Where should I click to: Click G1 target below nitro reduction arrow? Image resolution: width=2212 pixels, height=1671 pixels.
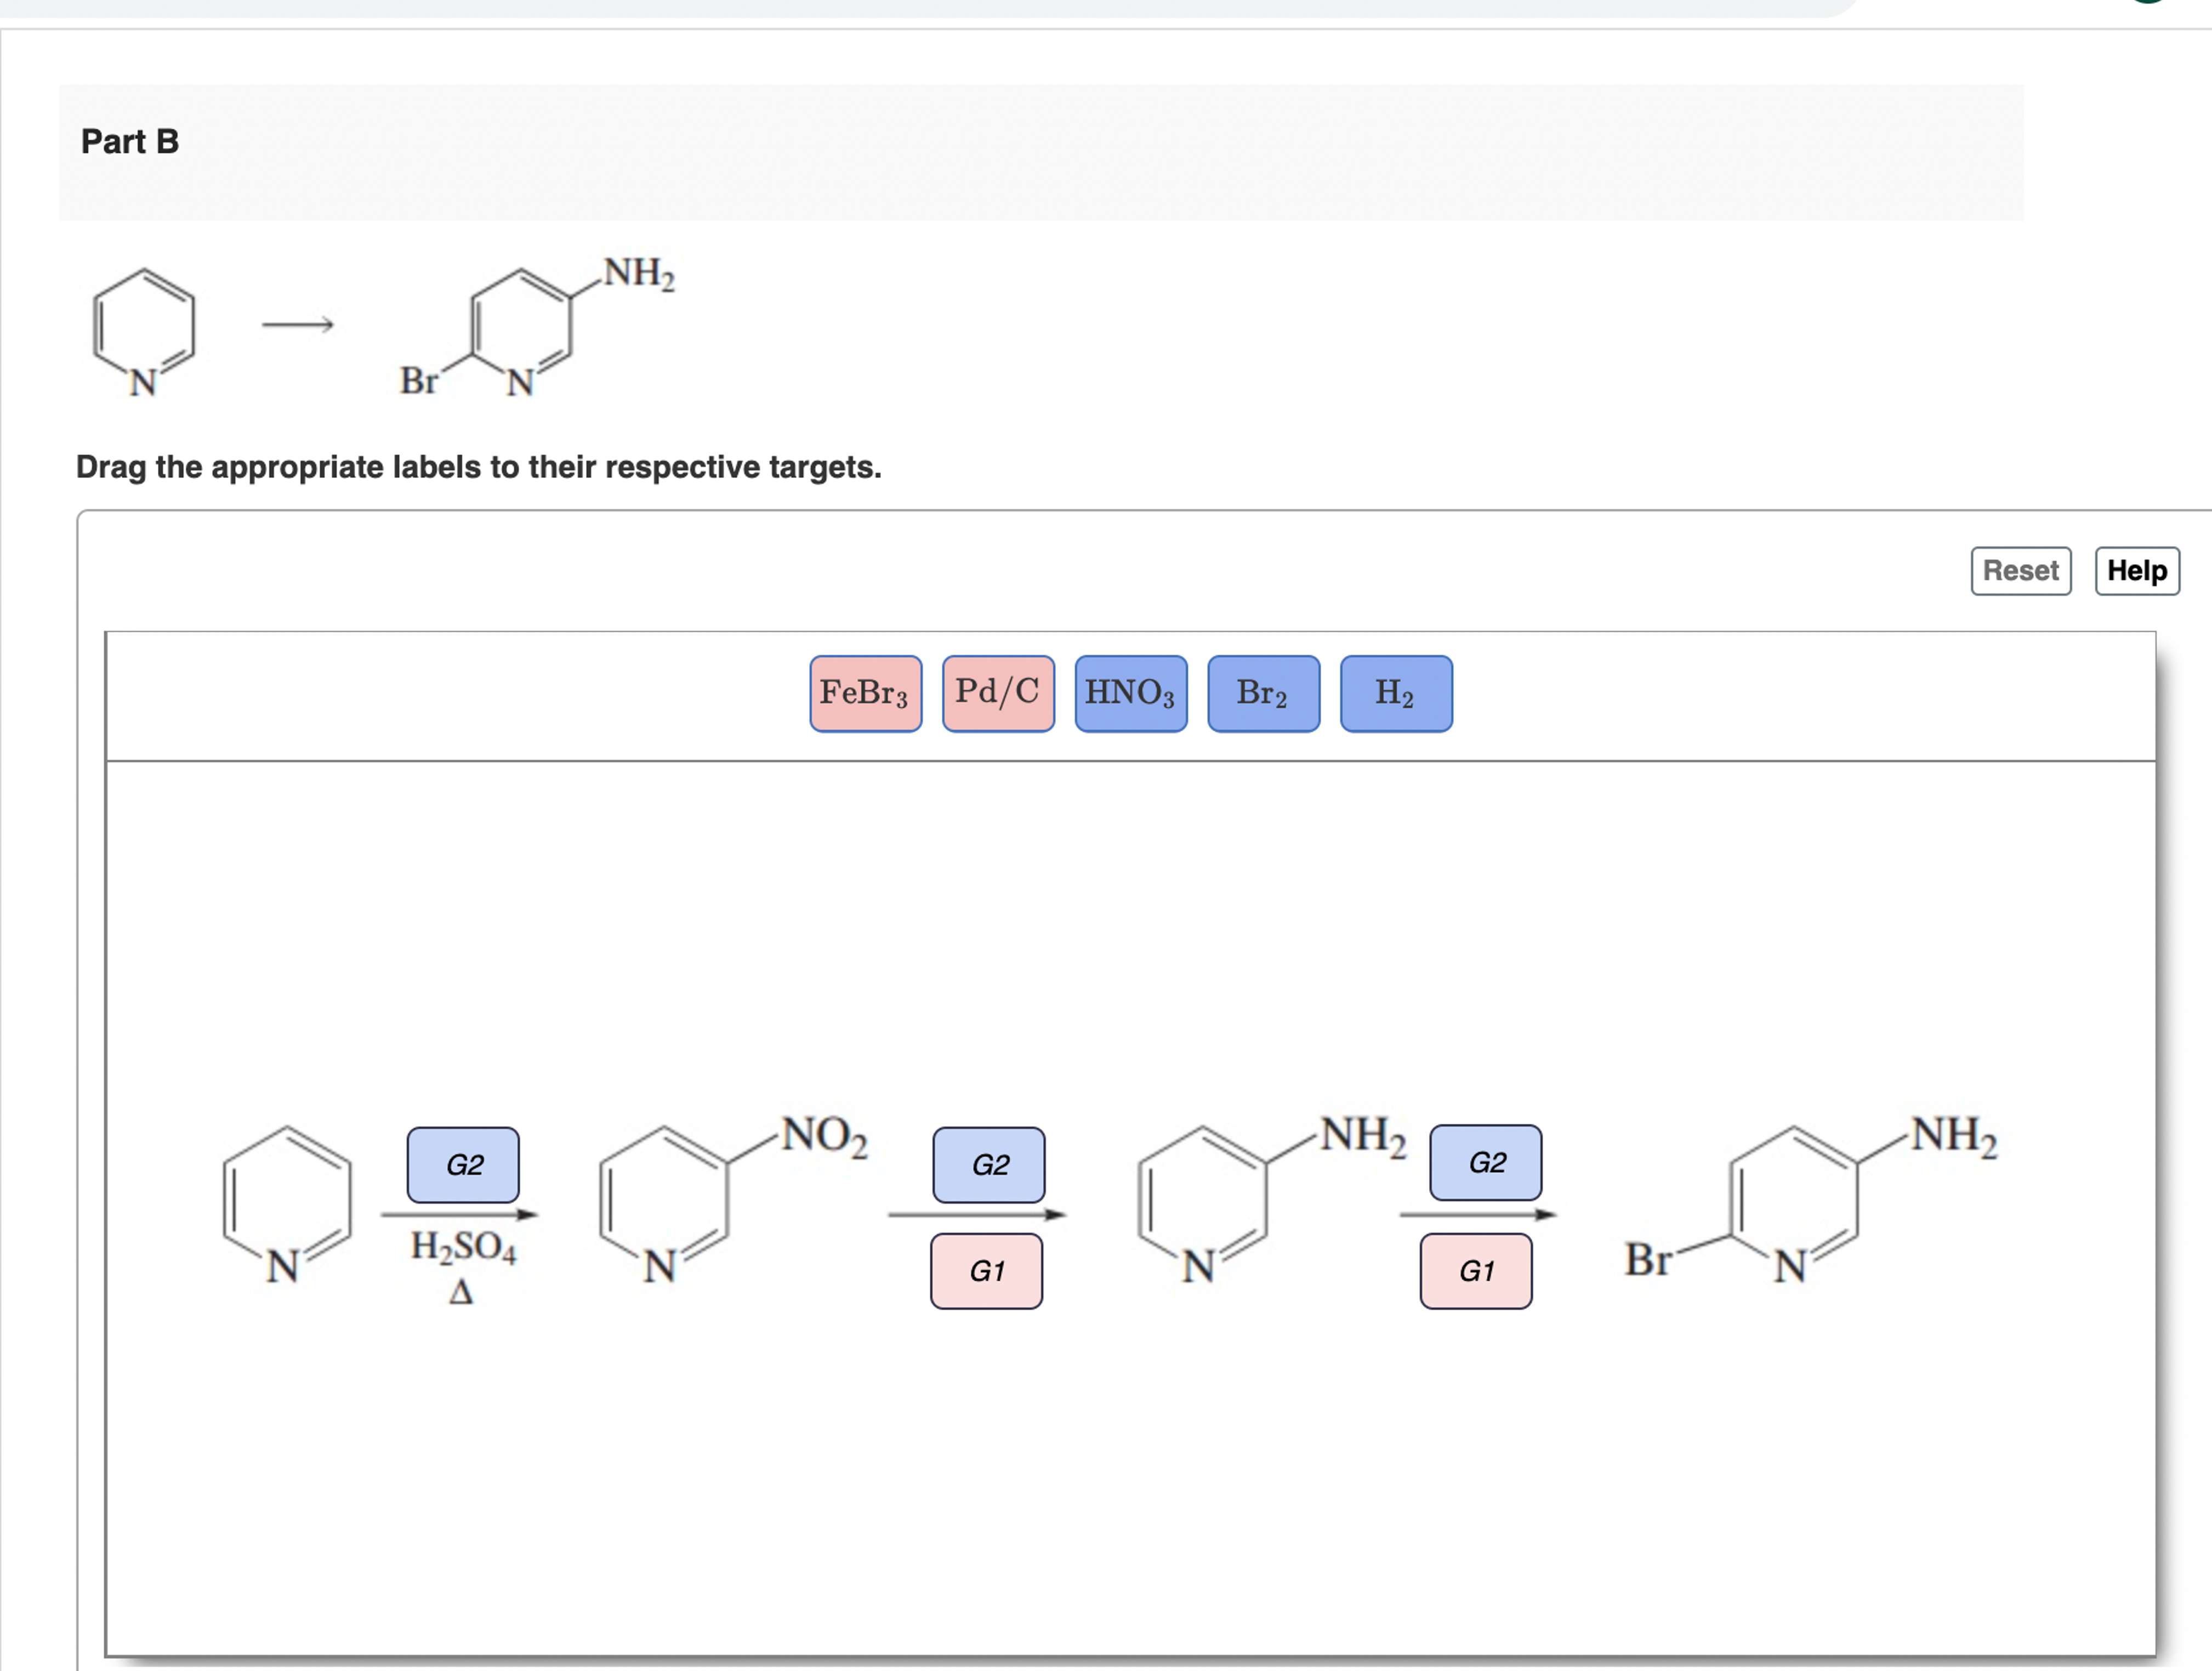pos(986,1271)
